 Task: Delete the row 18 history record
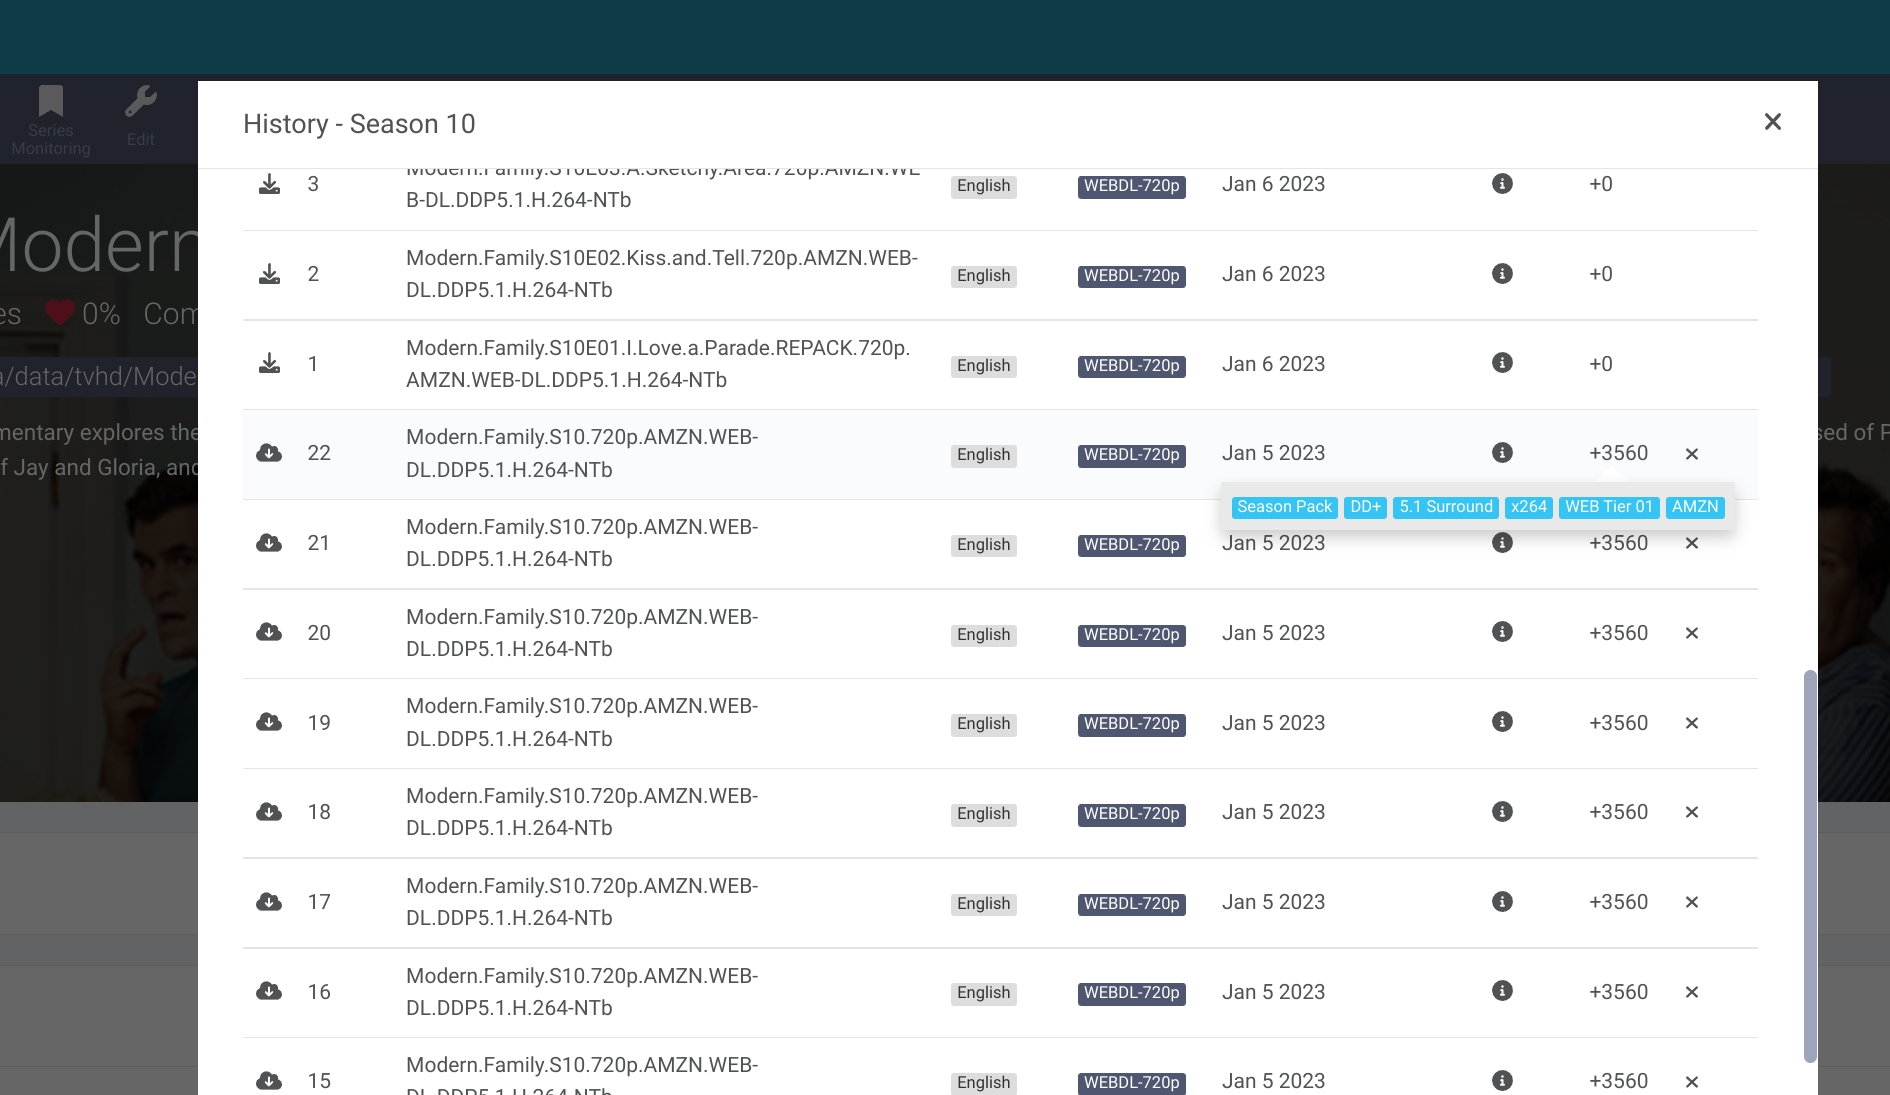(x=1690, y=812)
